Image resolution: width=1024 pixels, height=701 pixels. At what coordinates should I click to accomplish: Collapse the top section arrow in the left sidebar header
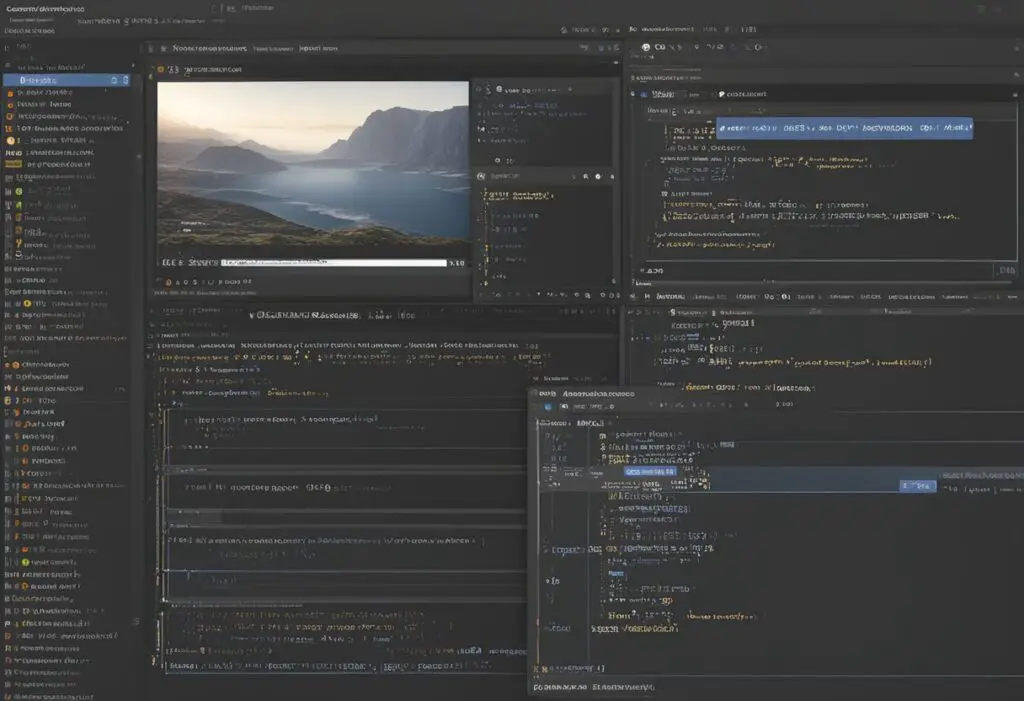pos(133,66)
